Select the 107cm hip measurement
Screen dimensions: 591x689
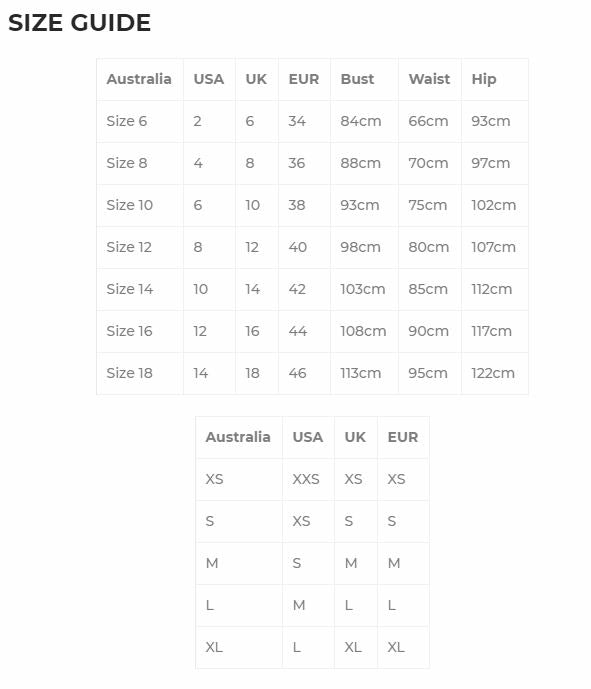493,247
